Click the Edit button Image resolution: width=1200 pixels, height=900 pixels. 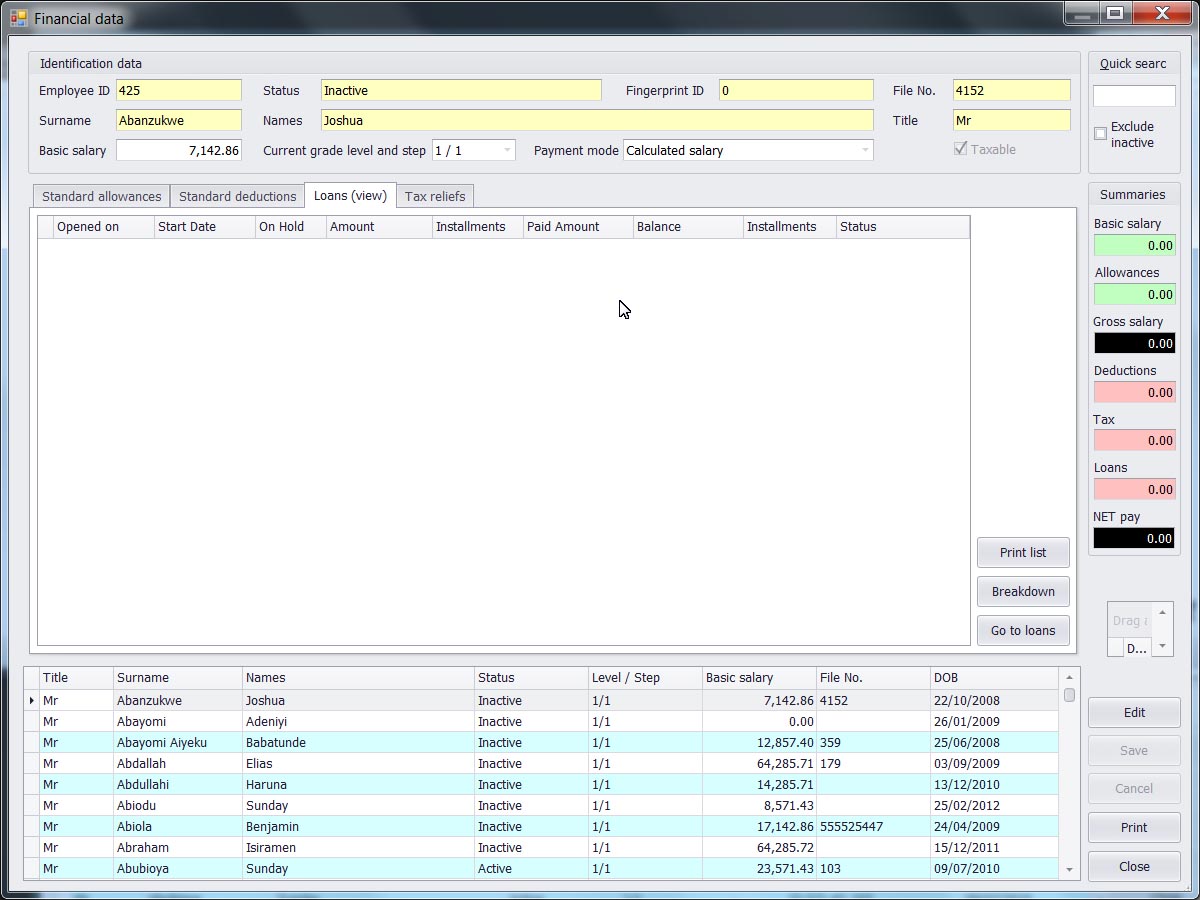click(x=1134, y=712)
